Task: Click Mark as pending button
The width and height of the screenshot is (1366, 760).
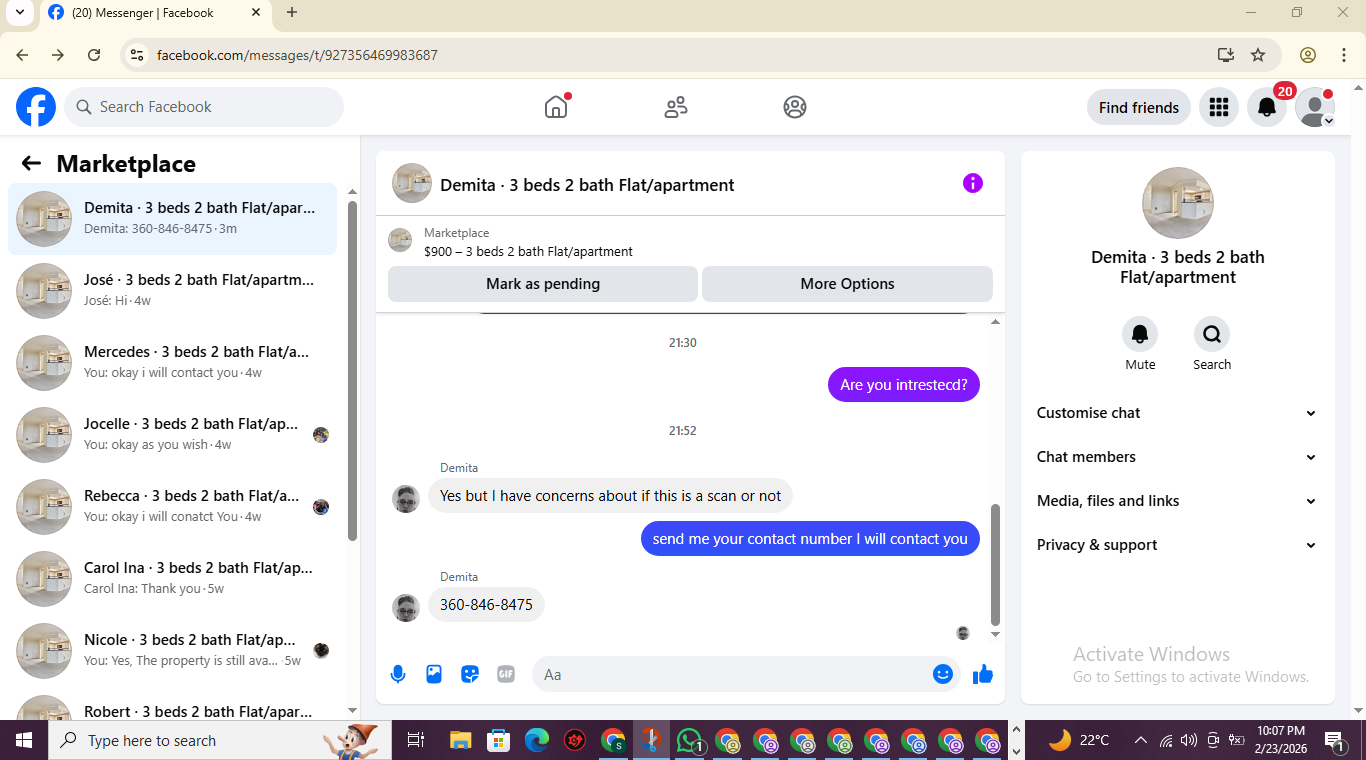Action: pos(543,284)
